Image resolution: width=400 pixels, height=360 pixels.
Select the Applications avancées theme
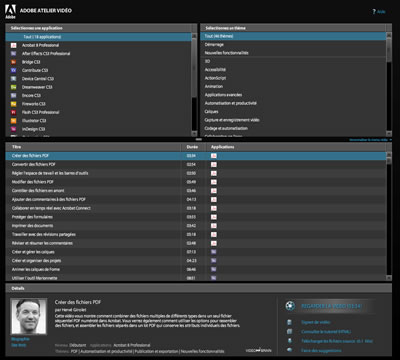293,95
